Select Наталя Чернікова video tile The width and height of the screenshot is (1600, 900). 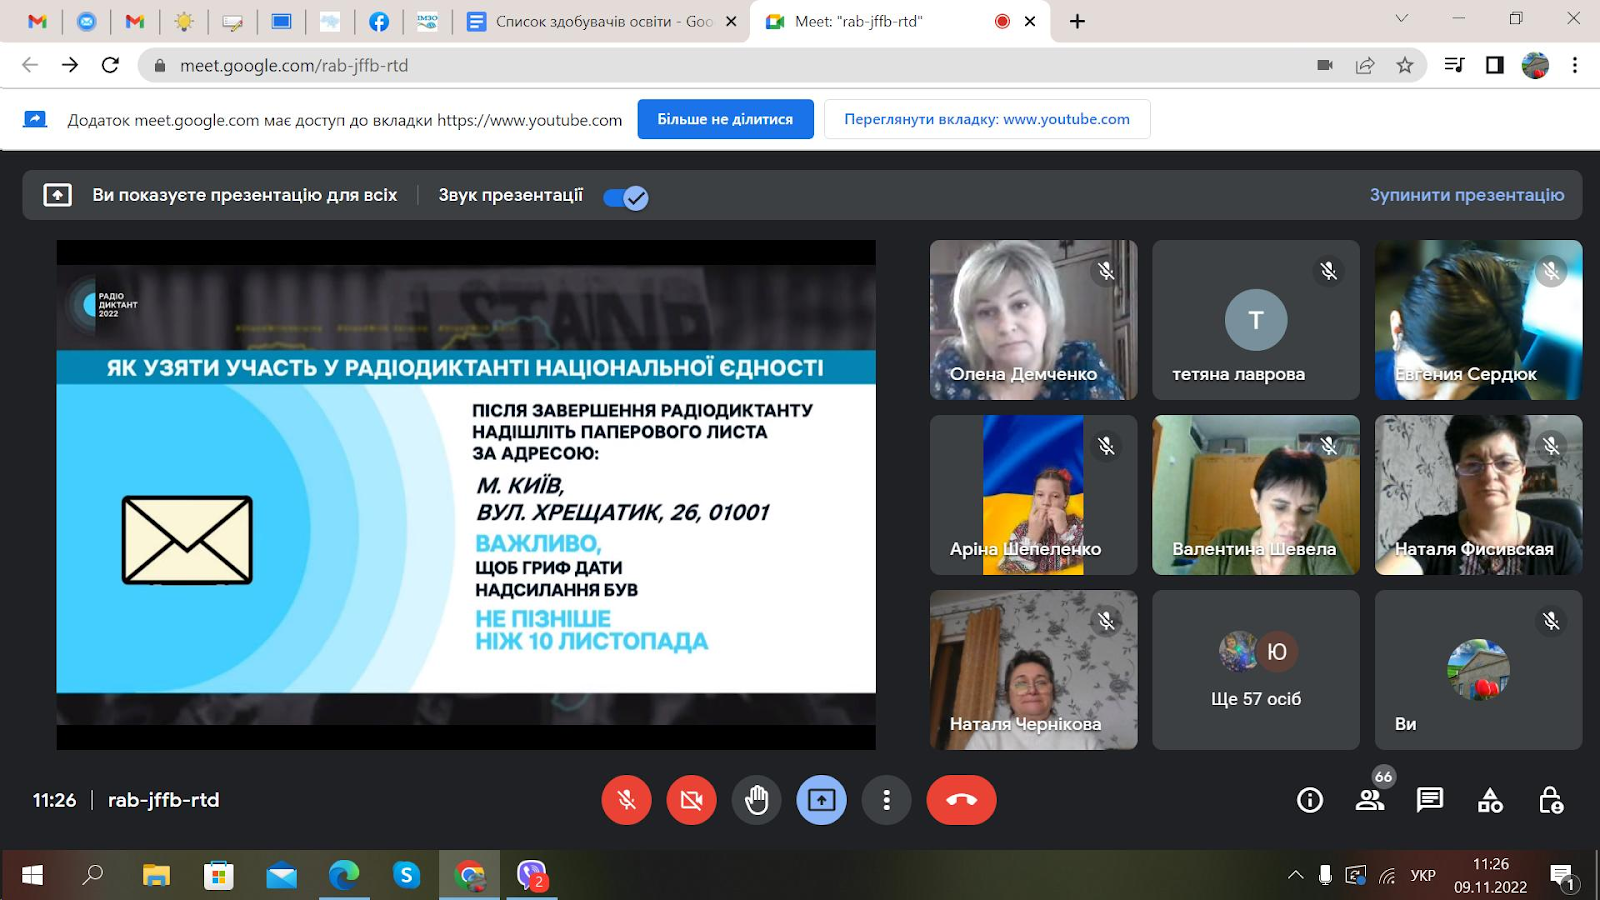(1033, 670)
